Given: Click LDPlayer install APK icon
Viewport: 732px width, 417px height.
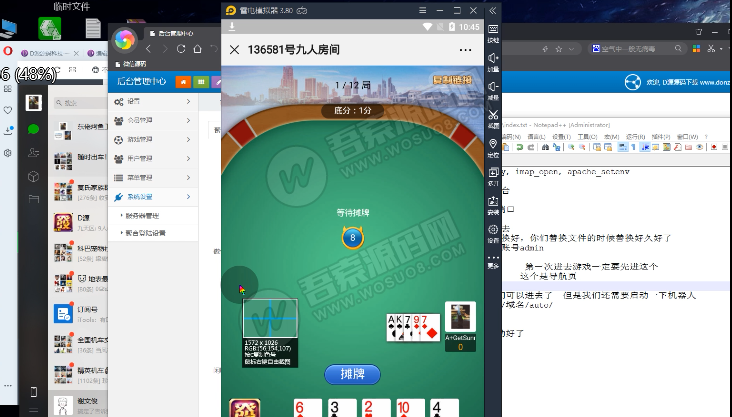Looking at the screenshot, I should pos(493,201).
